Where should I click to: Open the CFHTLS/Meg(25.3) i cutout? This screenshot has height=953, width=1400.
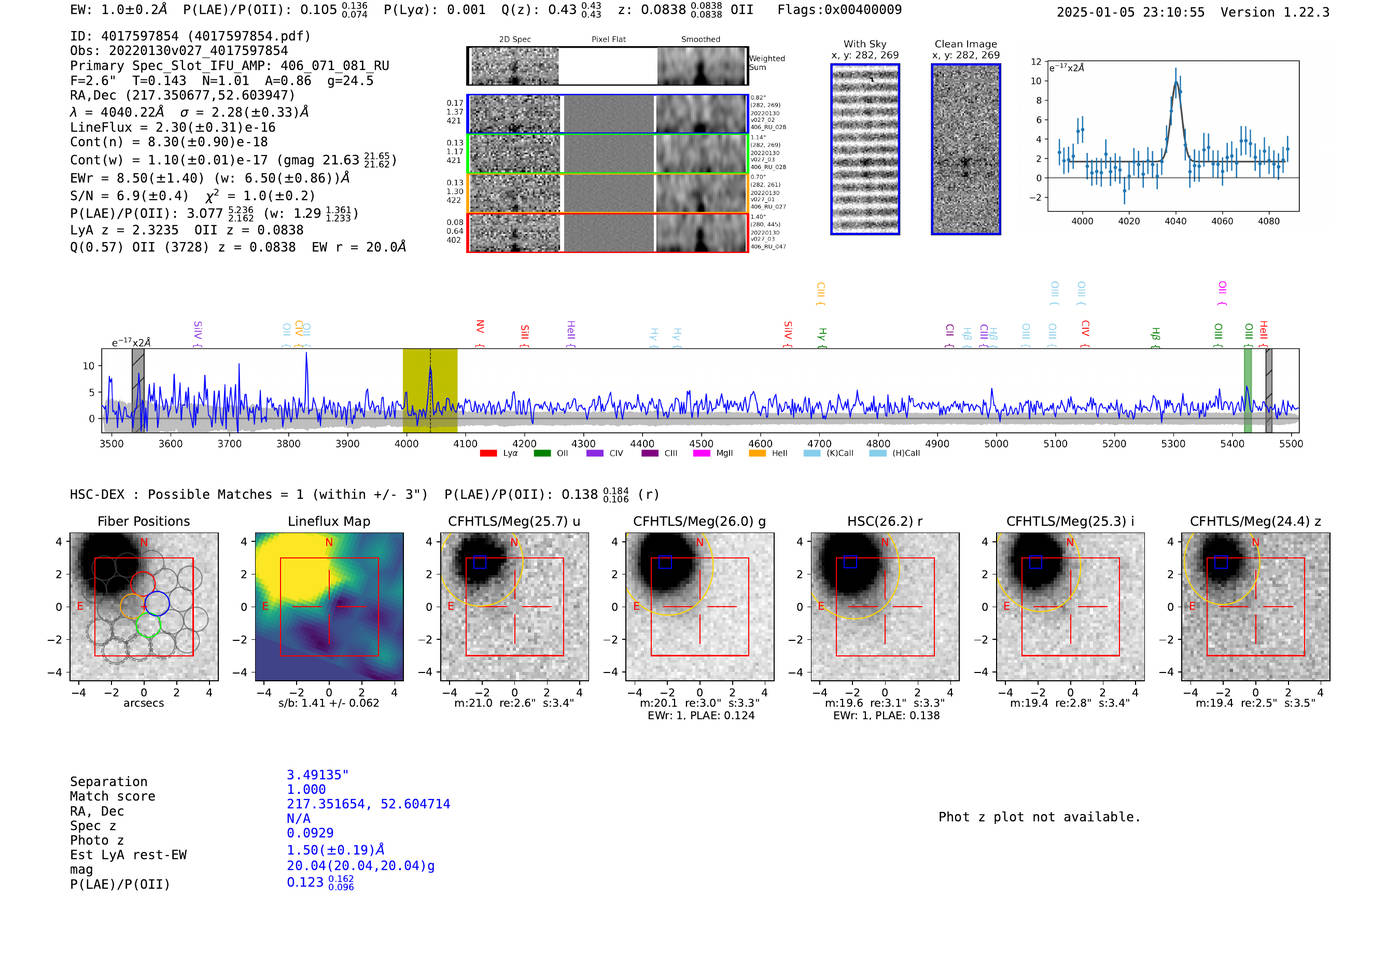pos(1070,606)
